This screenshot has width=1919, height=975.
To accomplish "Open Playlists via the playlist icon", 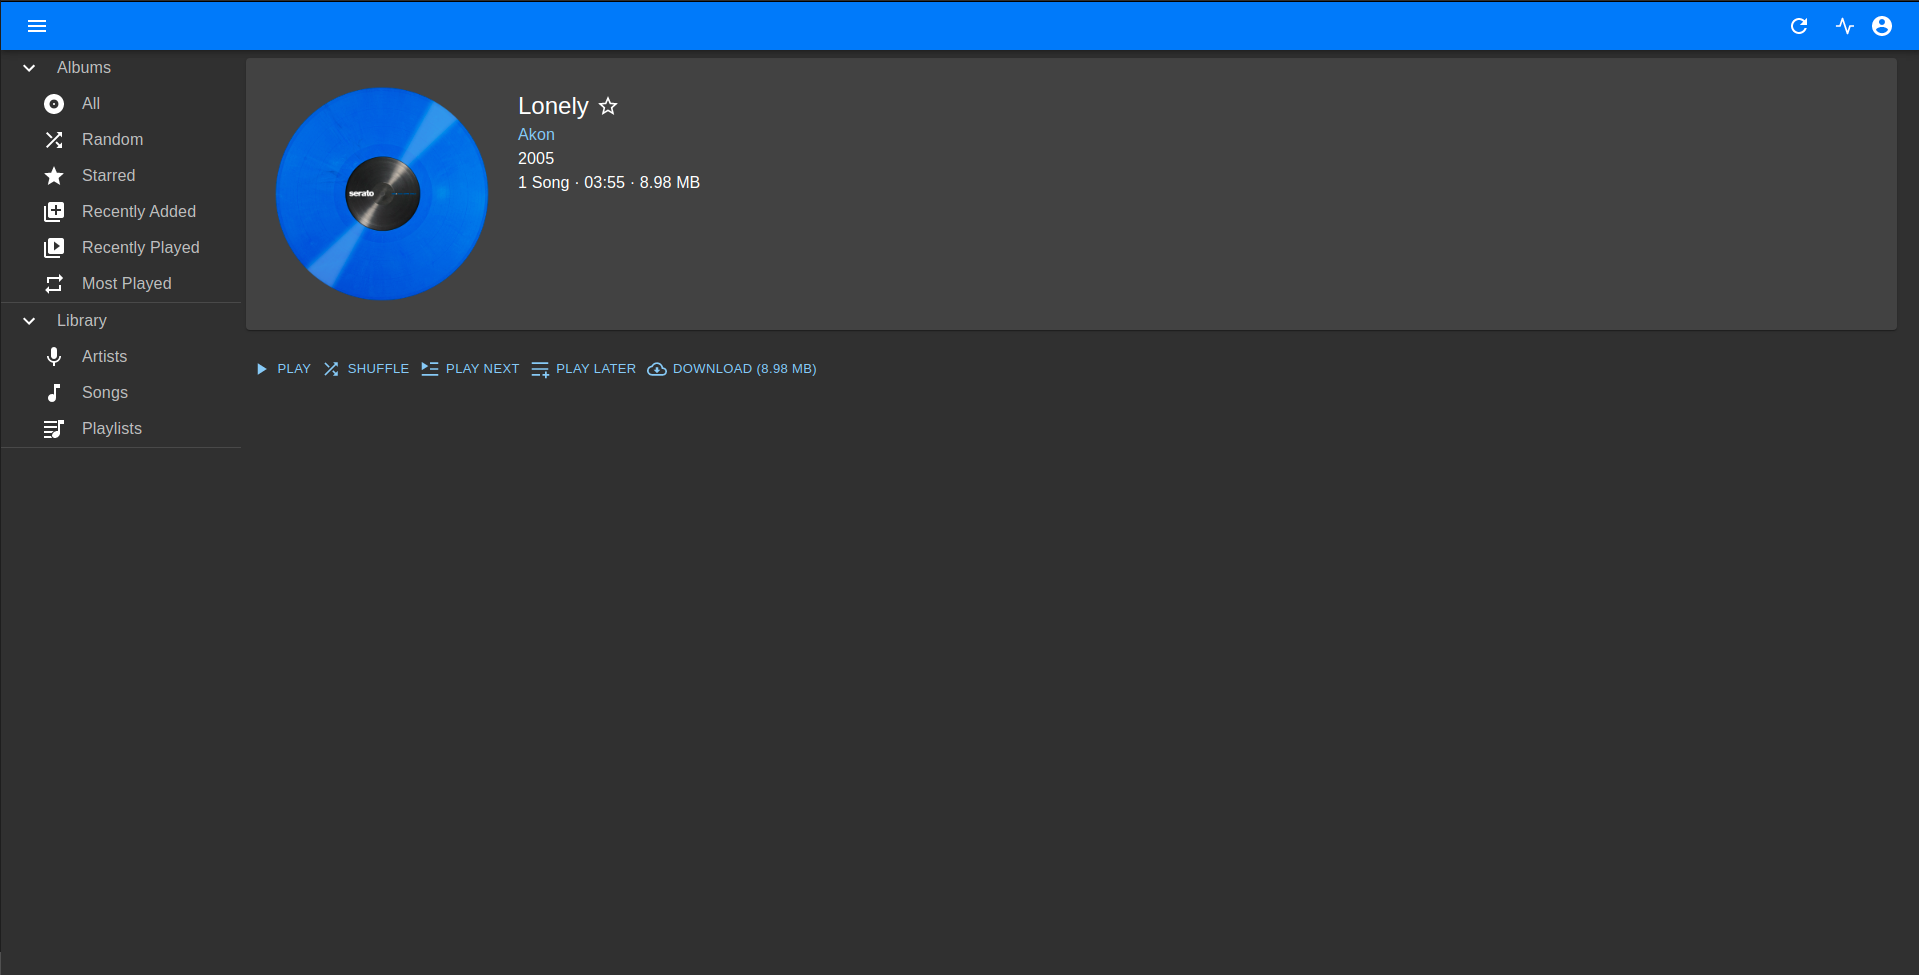I will 54,428.
